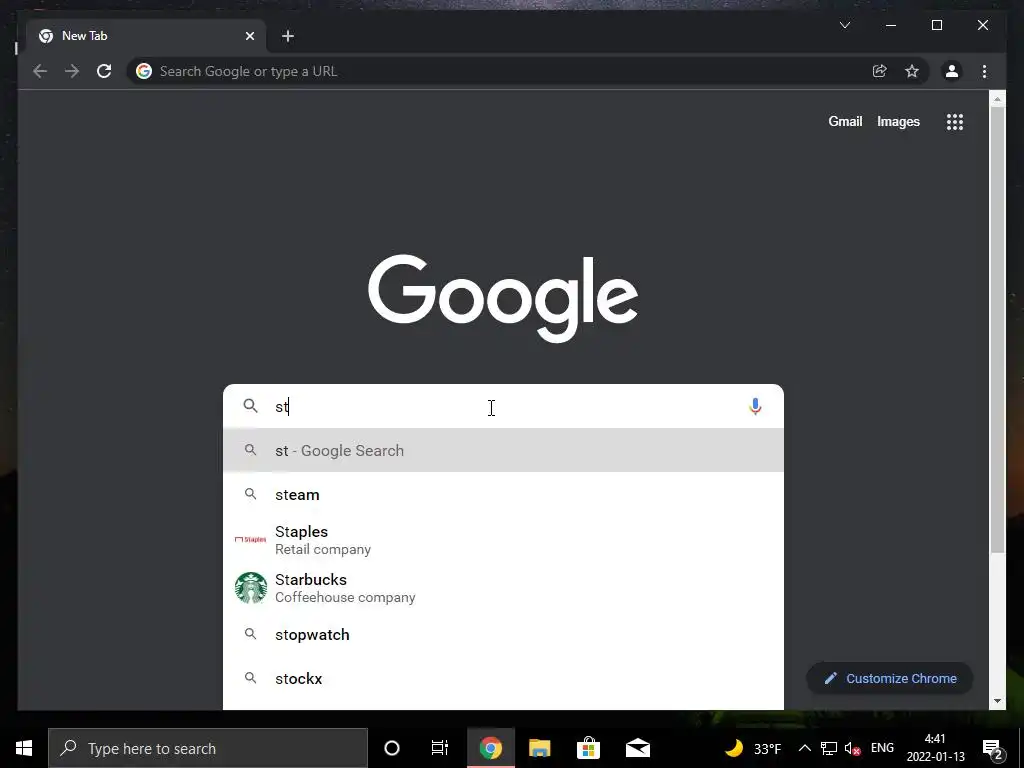Click the back navigation arrow

click(x=40, y=71)
